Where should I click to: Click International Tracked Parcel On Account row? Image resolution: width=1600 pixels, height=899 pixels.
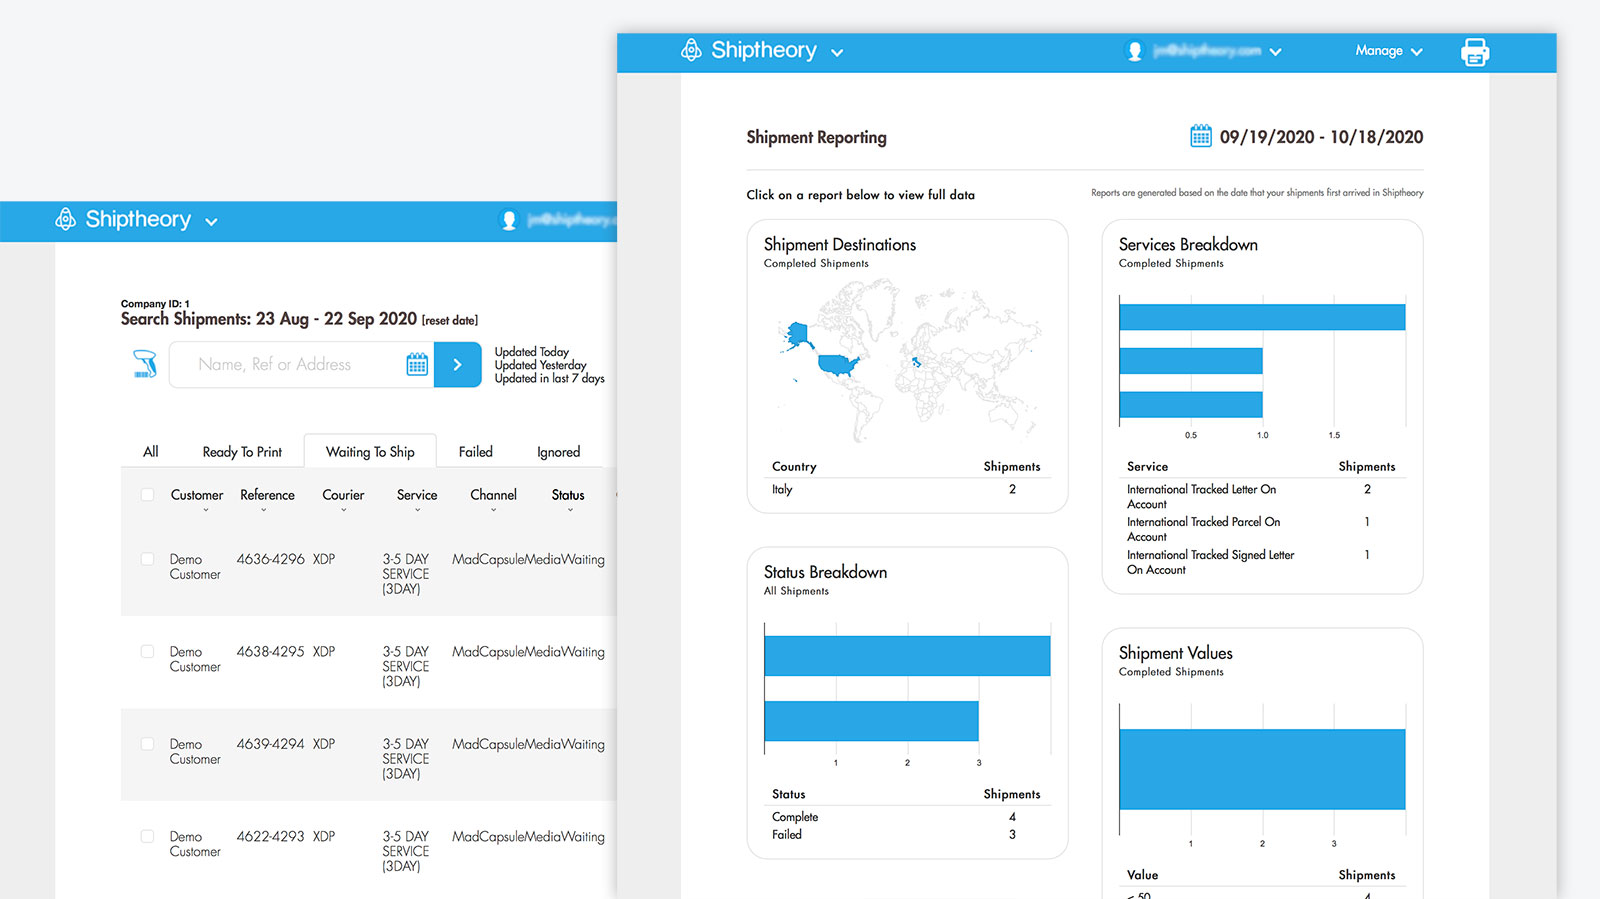pos(1262,529)
